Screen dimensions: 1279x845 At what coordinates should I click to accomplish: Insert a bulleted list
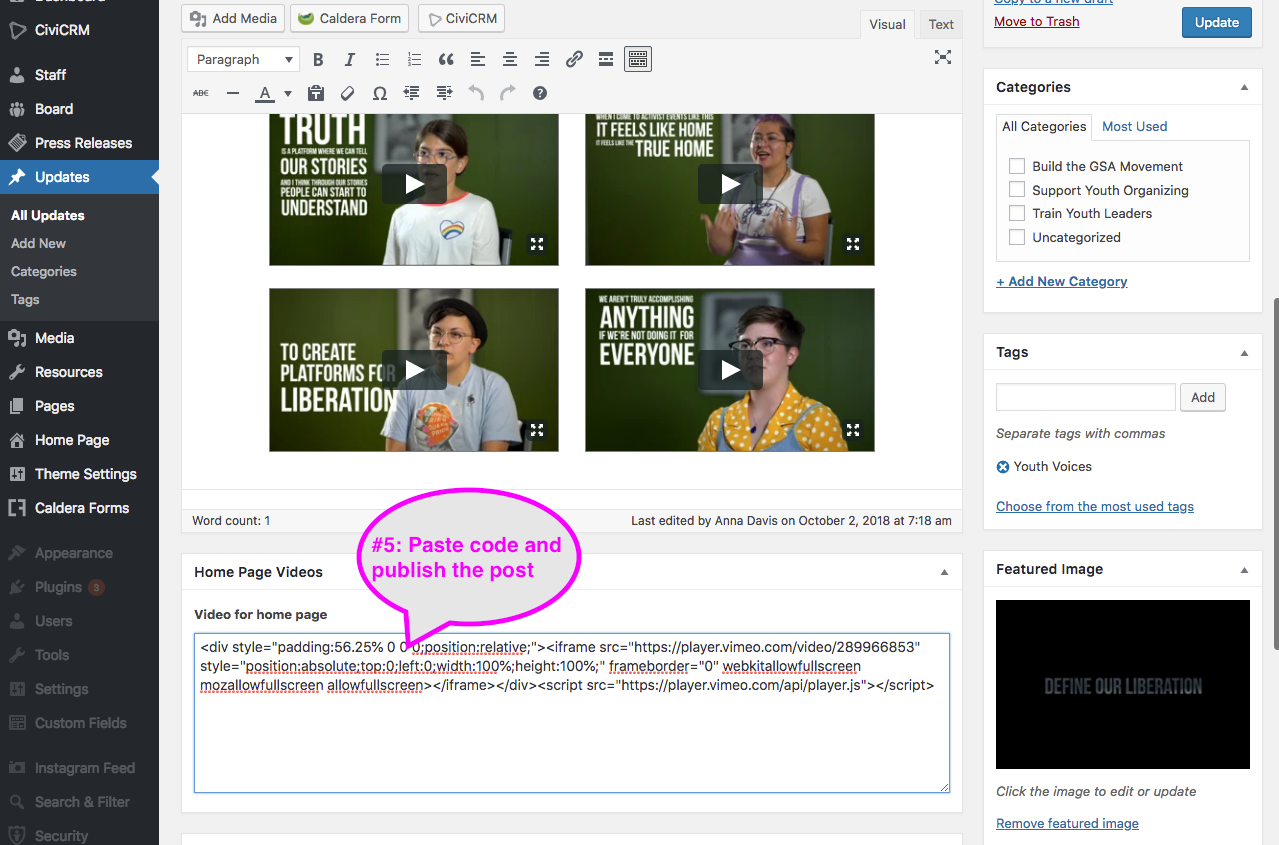point(382,60)
